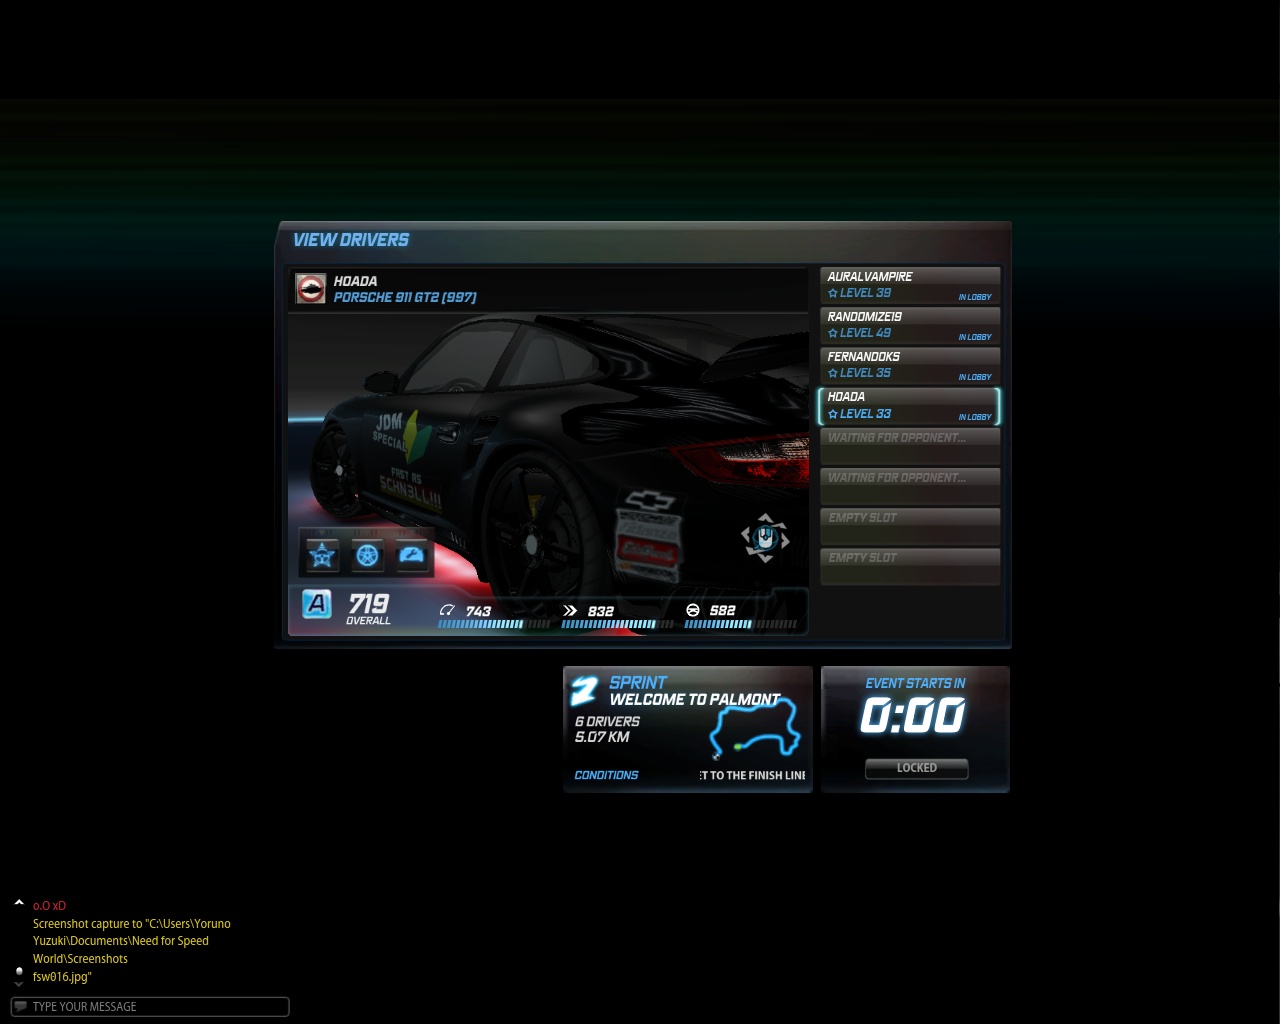Open the wheel aftermarket parts icon
This screenshot has width=1280, height=1024.
pyautogui.click(x=367, y=555)
